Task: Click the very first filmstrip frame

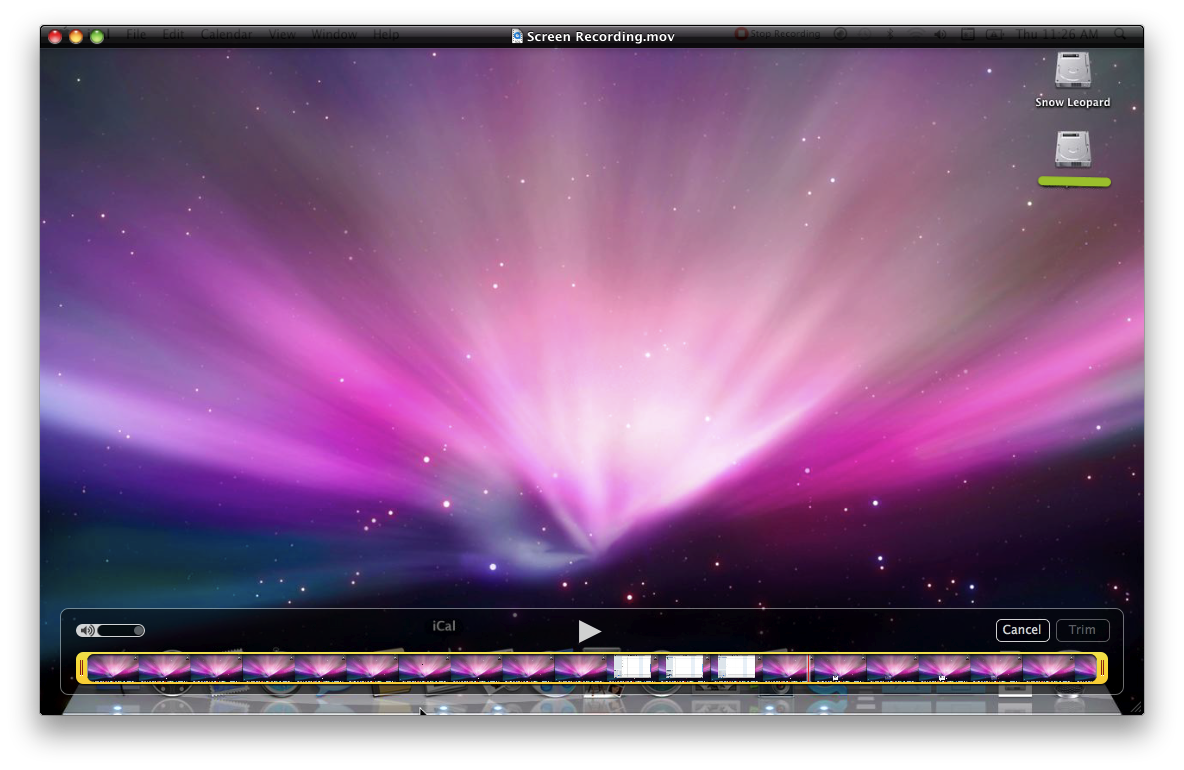Action: pyautogui.click(x=113, y=668)
